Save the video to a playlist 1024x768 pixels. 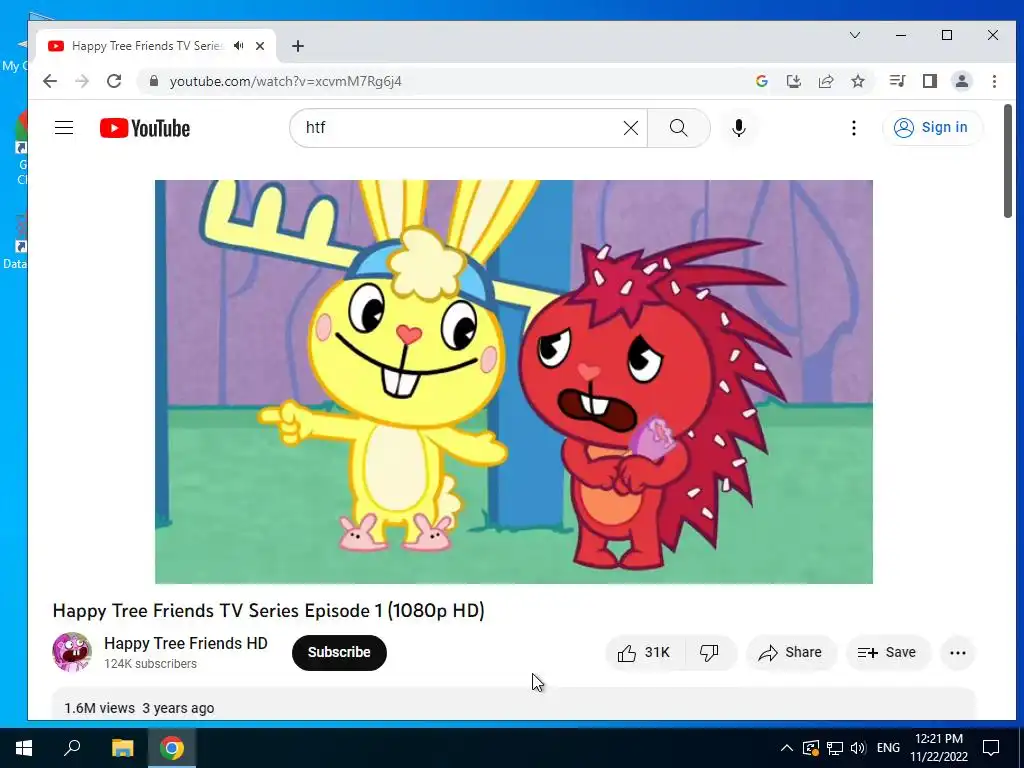pyautogui.click(x=887, y=652)
